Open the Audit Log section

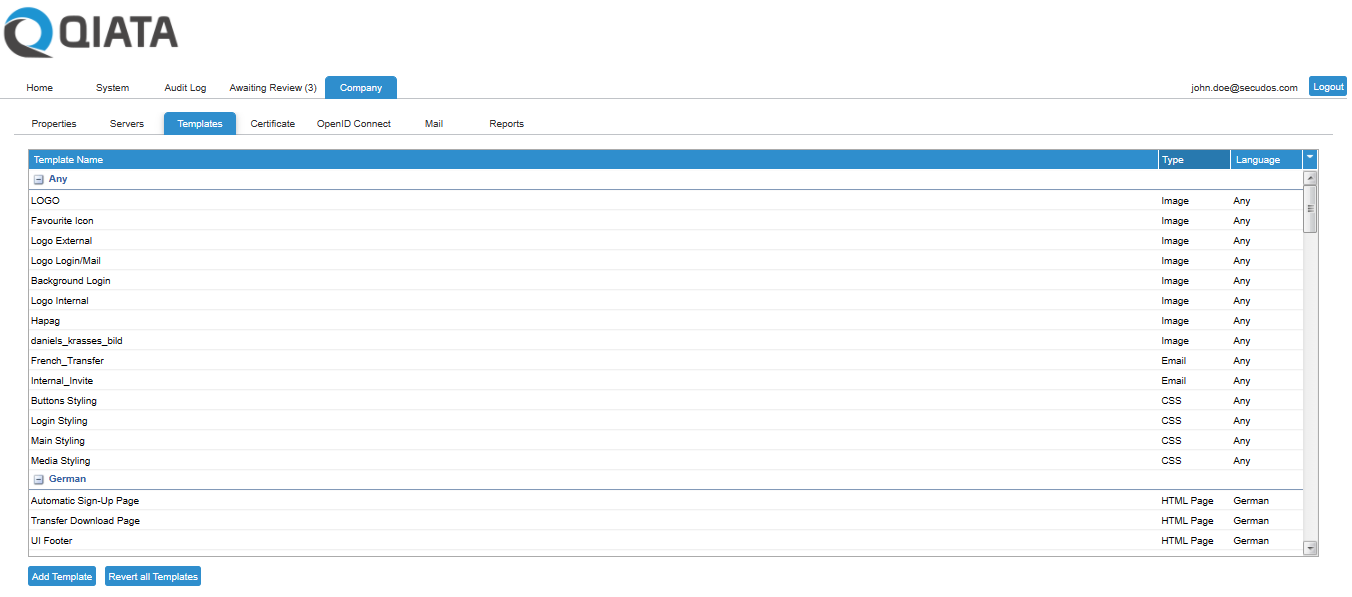coord(184,88)
